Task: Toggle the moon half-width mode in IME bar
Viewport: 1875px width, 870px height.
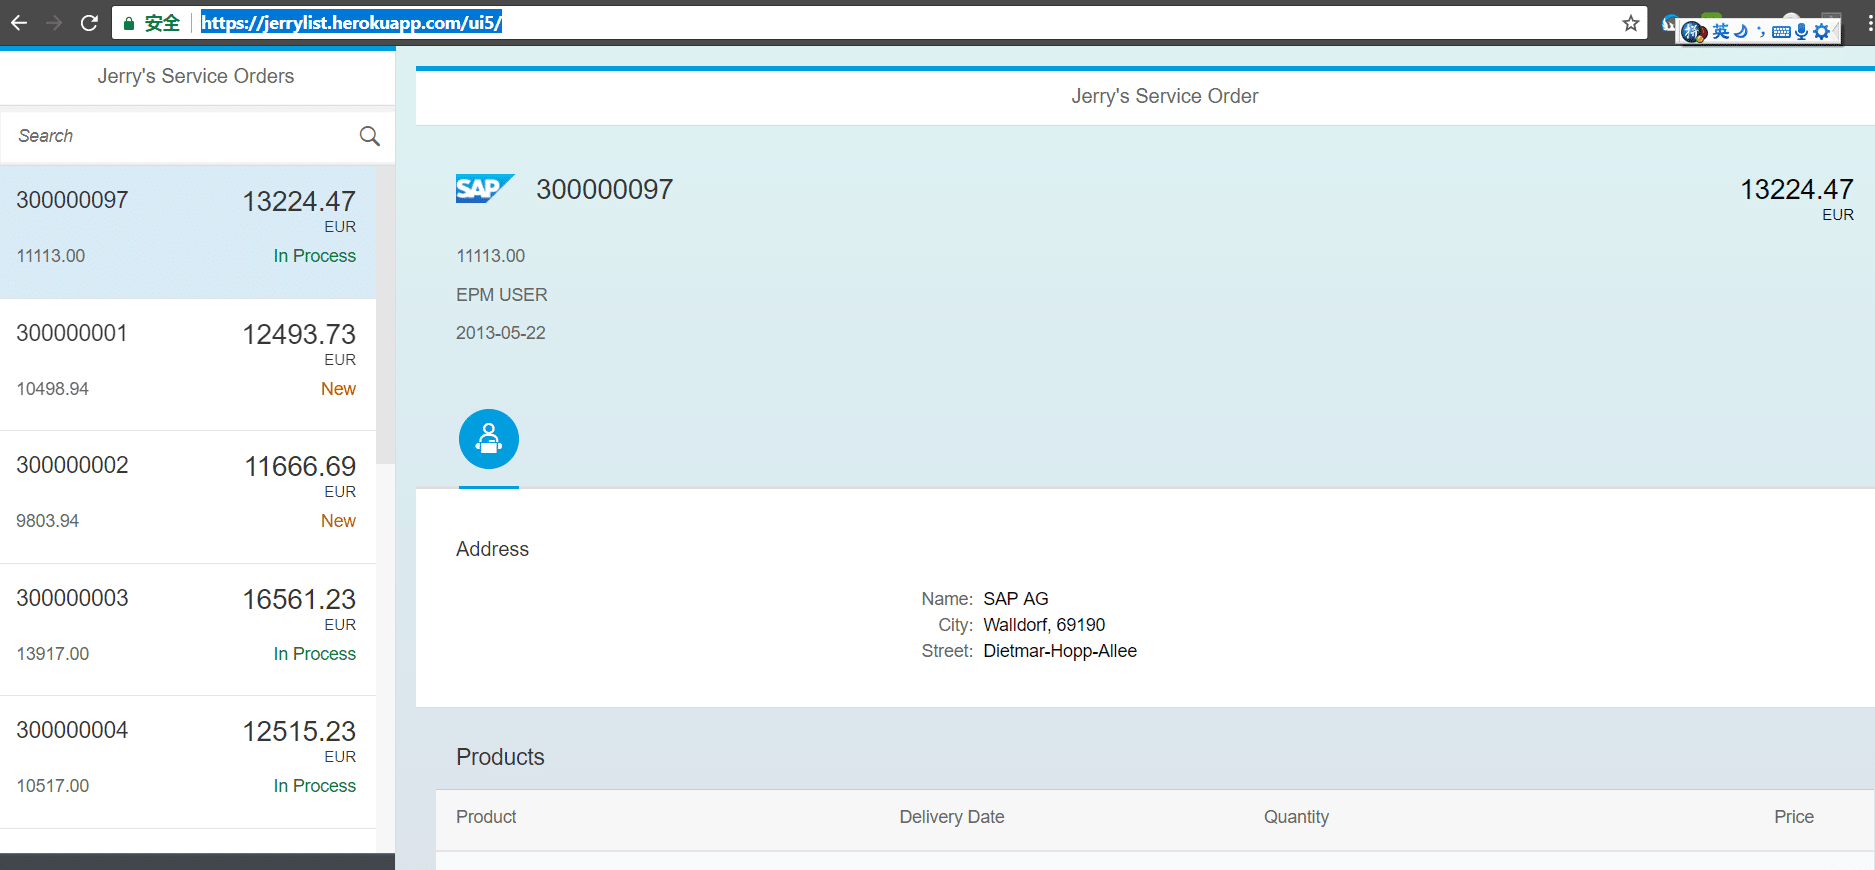Action: pyautogui.click(x=1741, y=32)
